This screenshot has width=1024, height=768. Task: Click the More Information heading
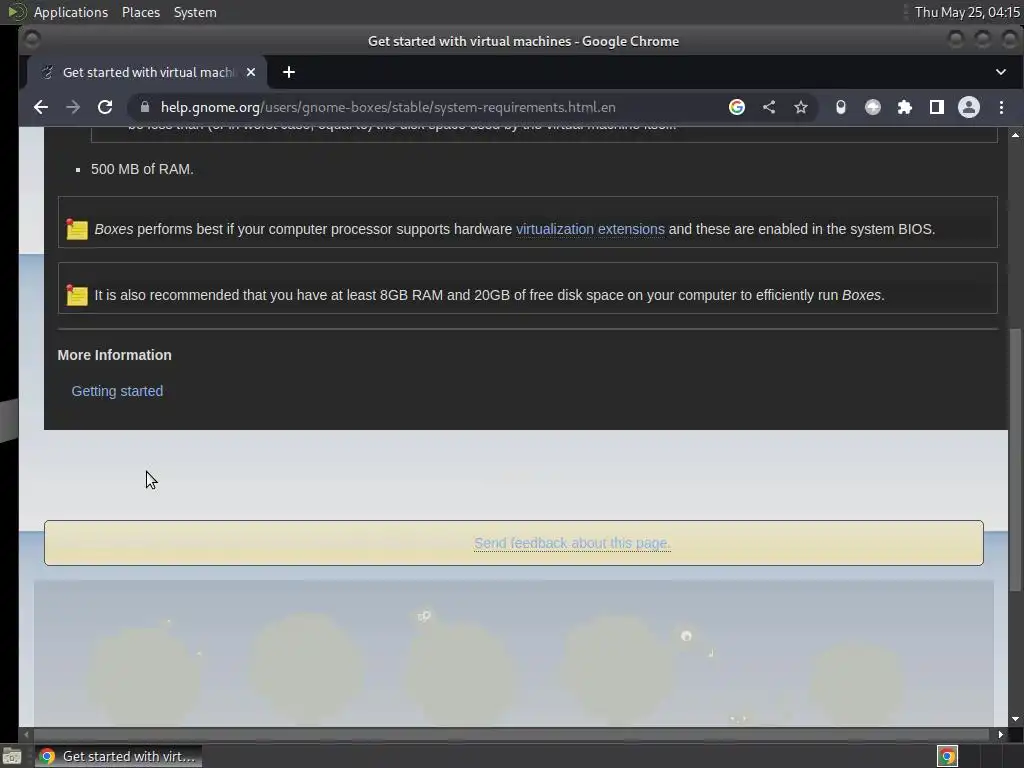[114, 355]
